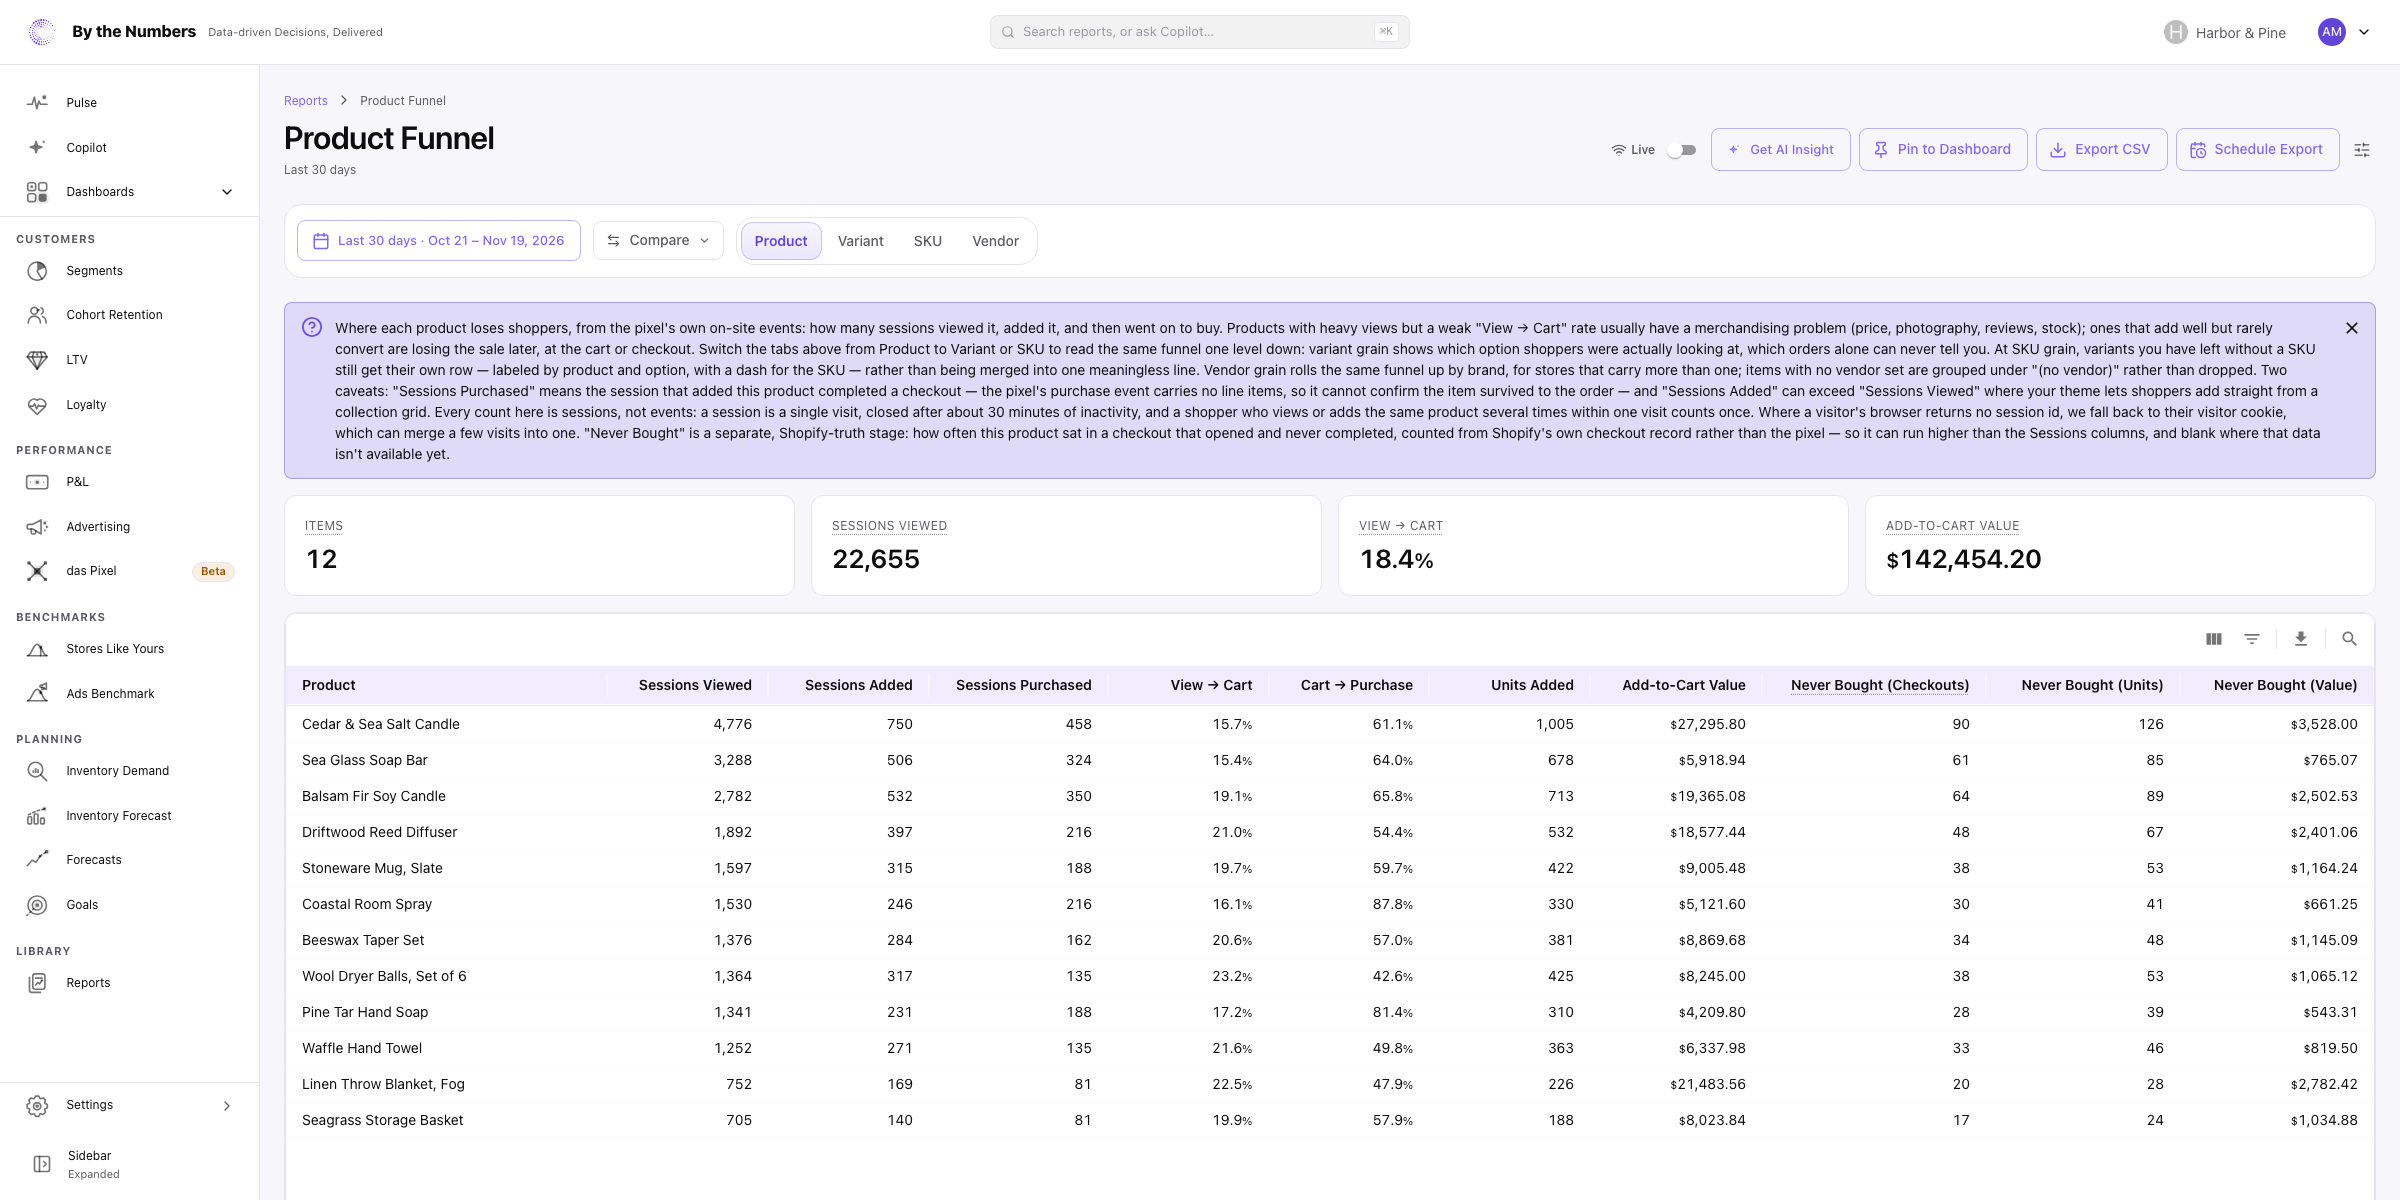Open the Loyalty page

click(129, 405)
